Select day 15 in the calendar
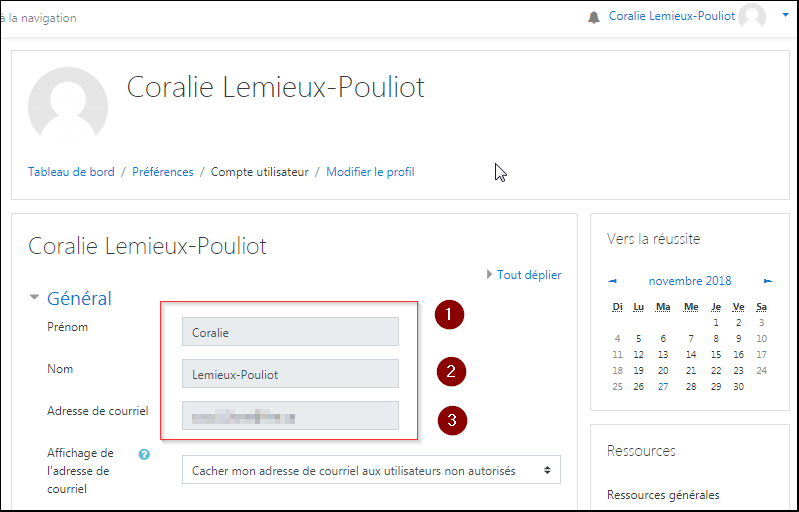Image resolution: width=799 pixels, height=512 pixels. pos(714,355)
